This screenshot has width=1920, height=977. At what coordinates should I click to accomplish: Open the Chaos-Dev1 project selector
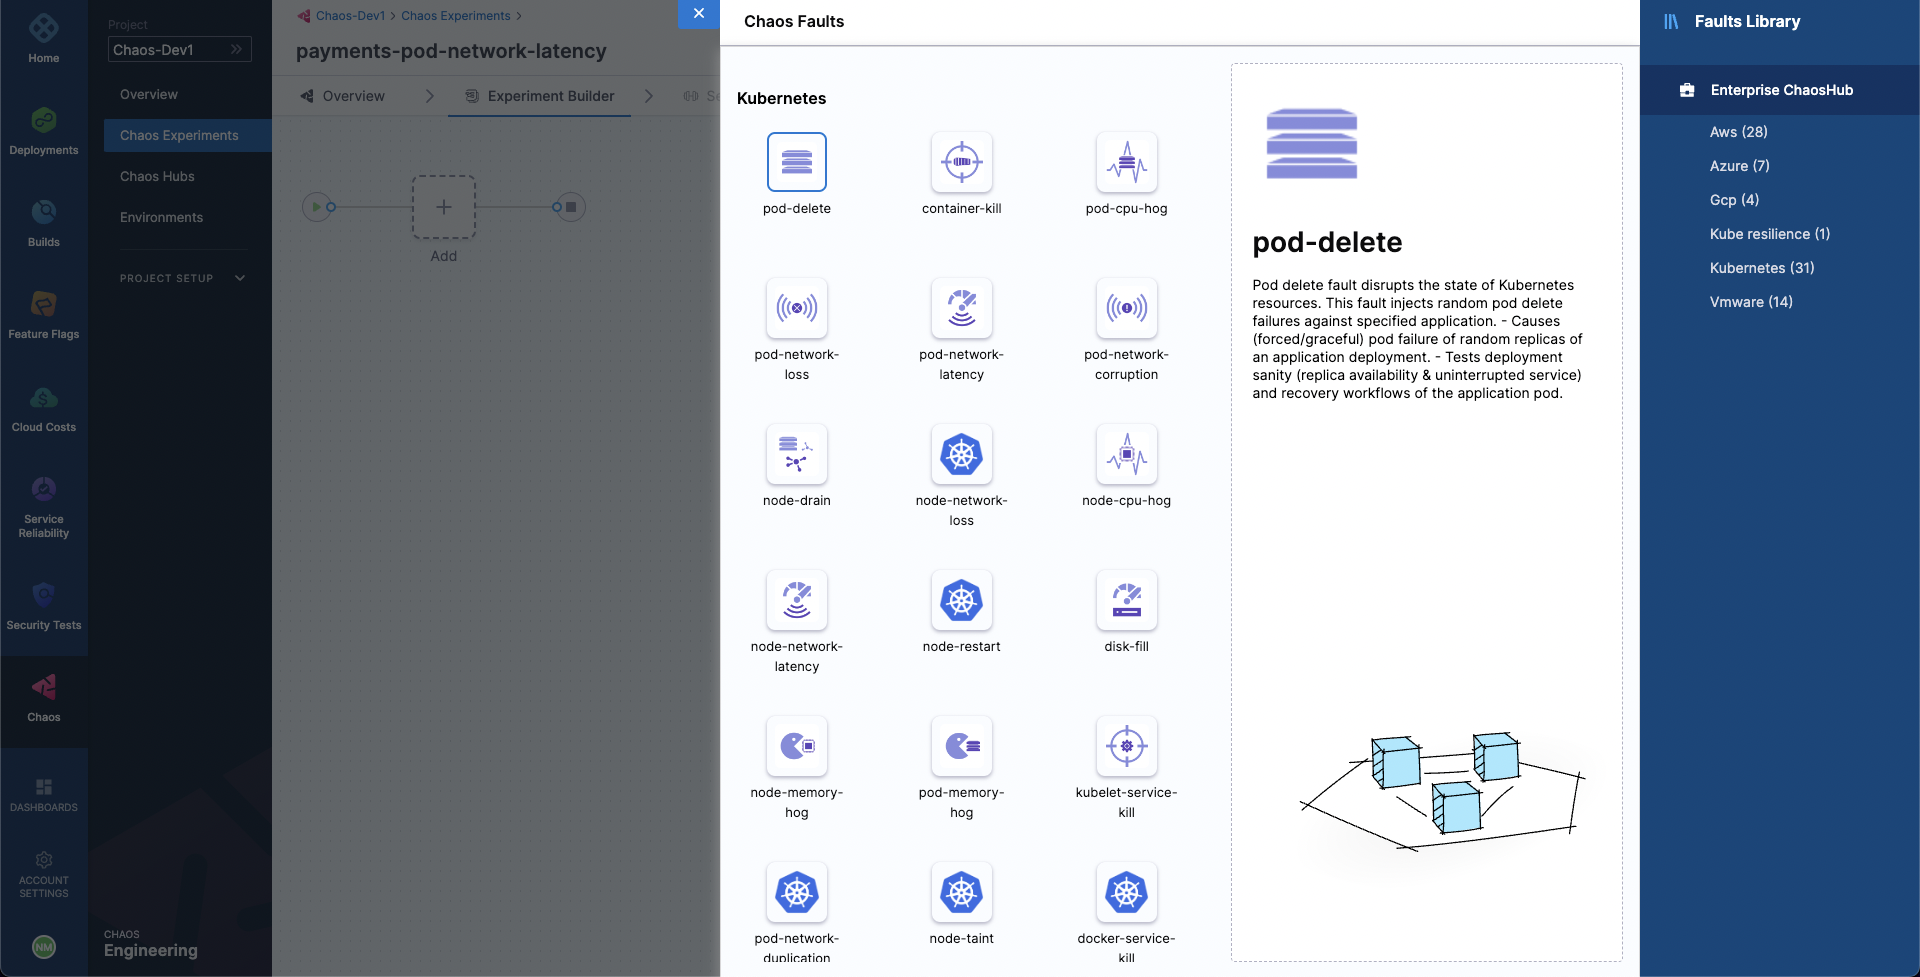(x=179, y=50)
